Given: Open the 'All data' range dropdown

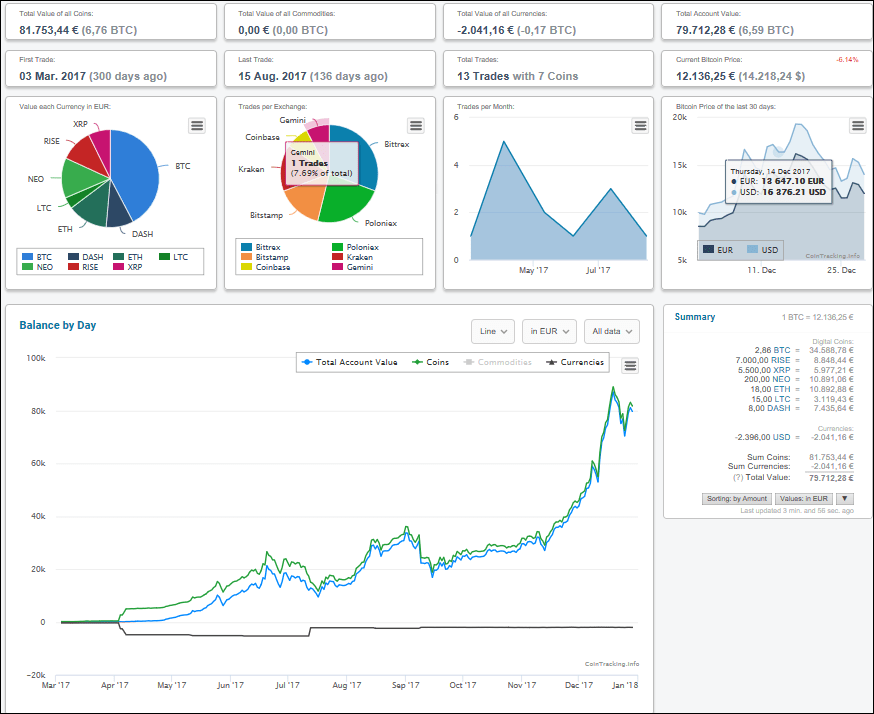Looking at the screenshot, I should [611, 331].
